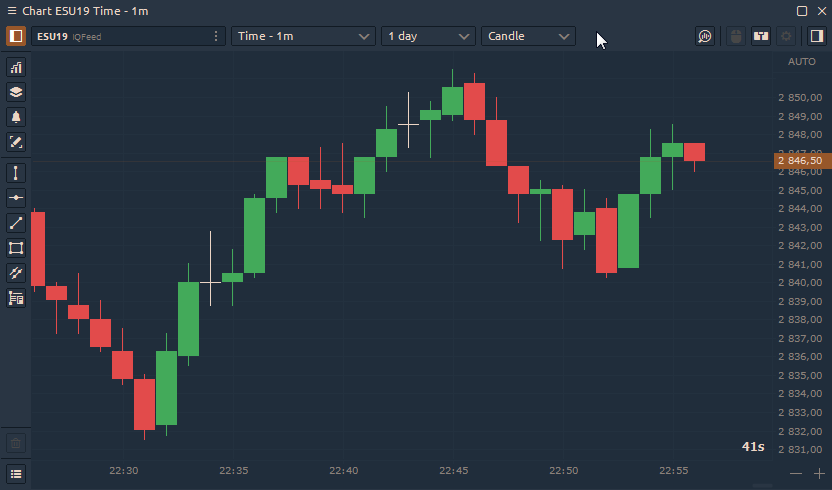Image resolution: width=832 pixels, height=490 pixels.
Task: Open the 1 day period dropdown
Action: [428, 36]
